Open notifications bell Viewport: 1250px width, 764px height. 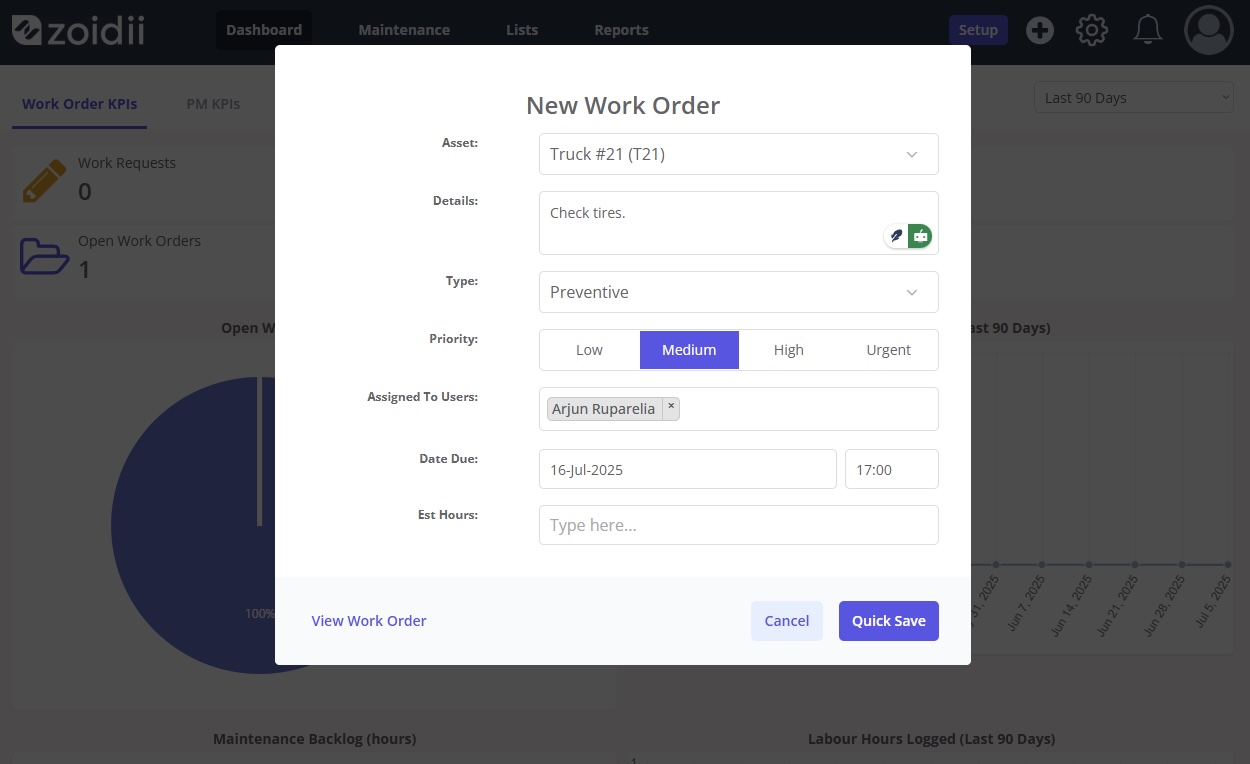pyautogui.click(x=1147, y=30)
